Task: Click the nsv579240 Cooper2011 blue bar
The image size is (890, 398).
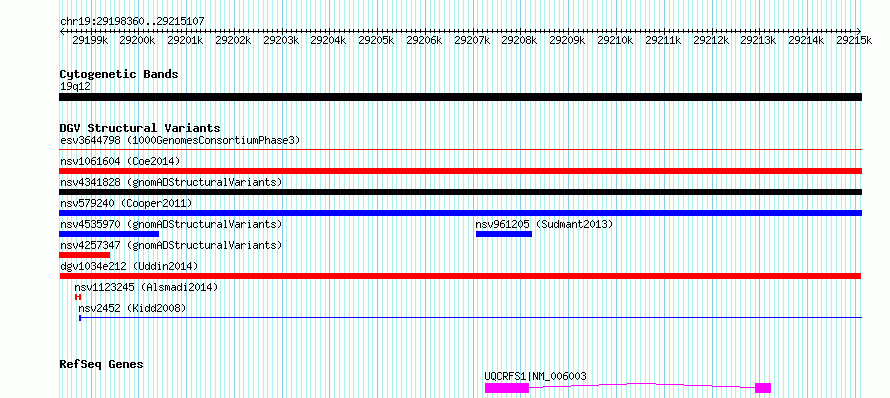Action: [x=460, y=213]
